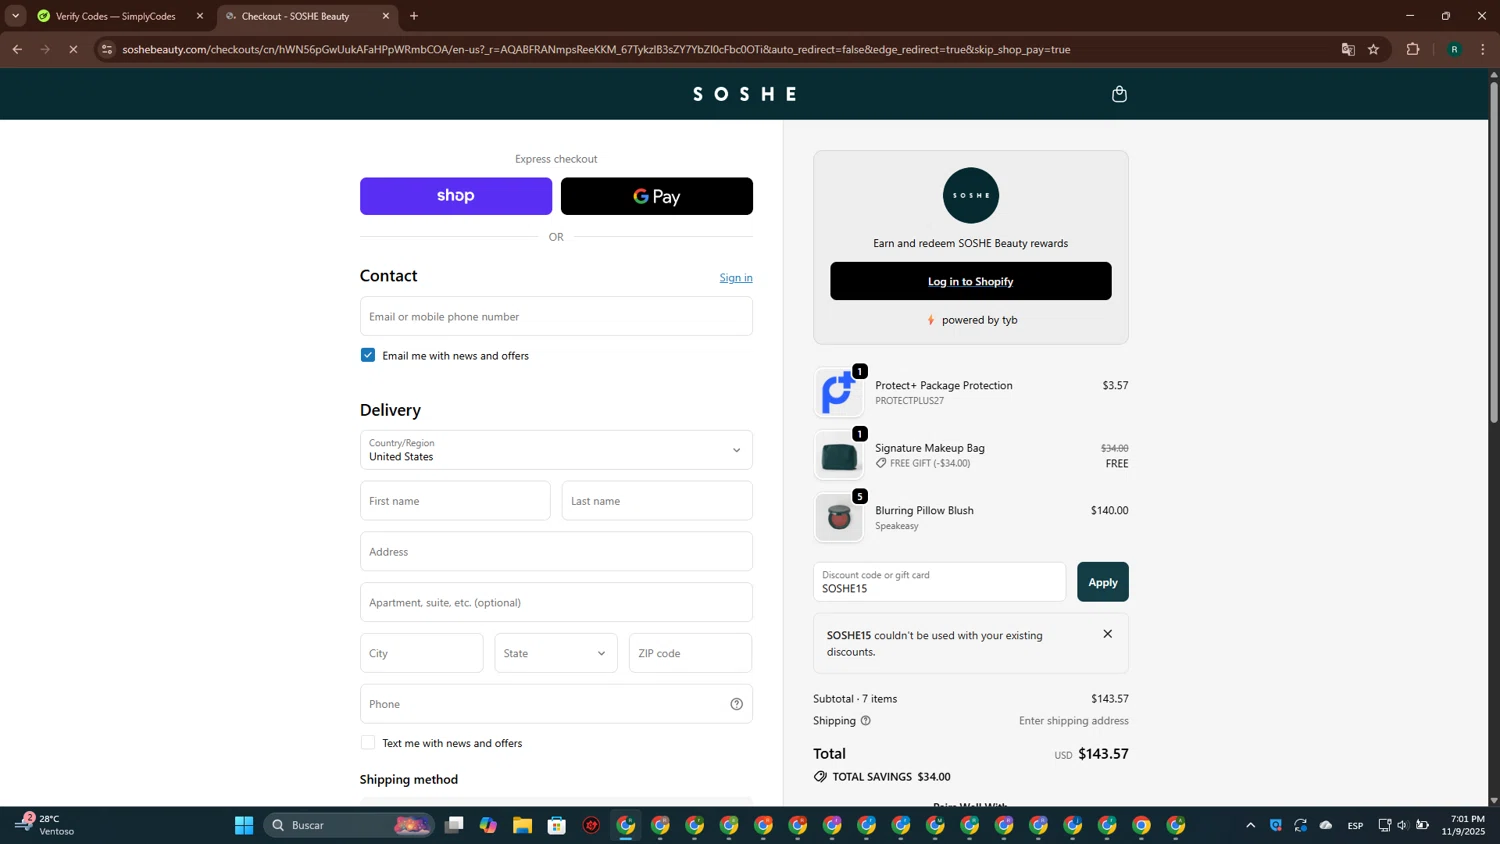Stop loading the page
1500x844 pixels.
tap(73, 49)
